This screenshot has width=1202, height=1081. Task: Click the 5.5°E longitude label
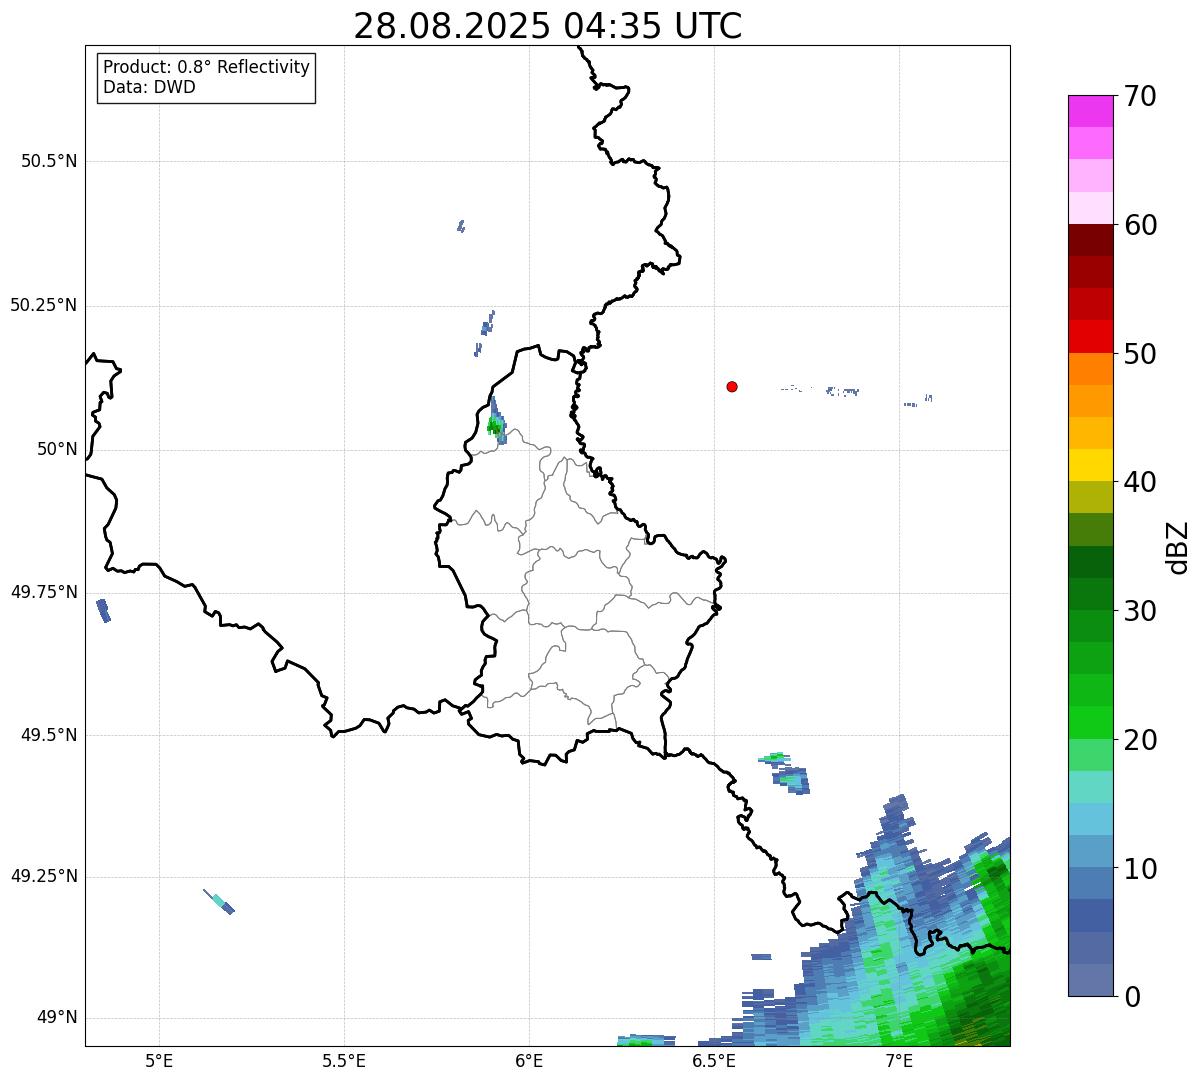(344, 1061)
